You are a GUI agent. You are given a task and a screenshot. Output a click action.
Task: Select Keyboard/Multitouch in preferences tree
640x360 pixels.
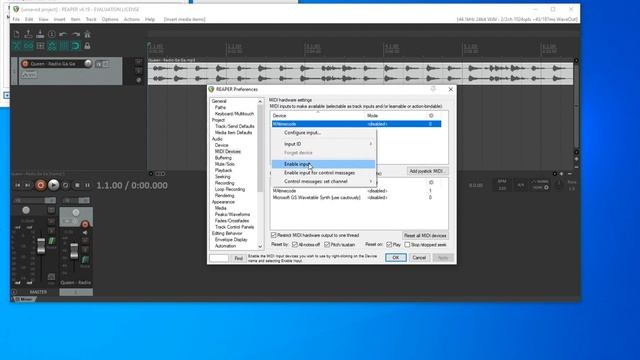[x=234, y=113]
